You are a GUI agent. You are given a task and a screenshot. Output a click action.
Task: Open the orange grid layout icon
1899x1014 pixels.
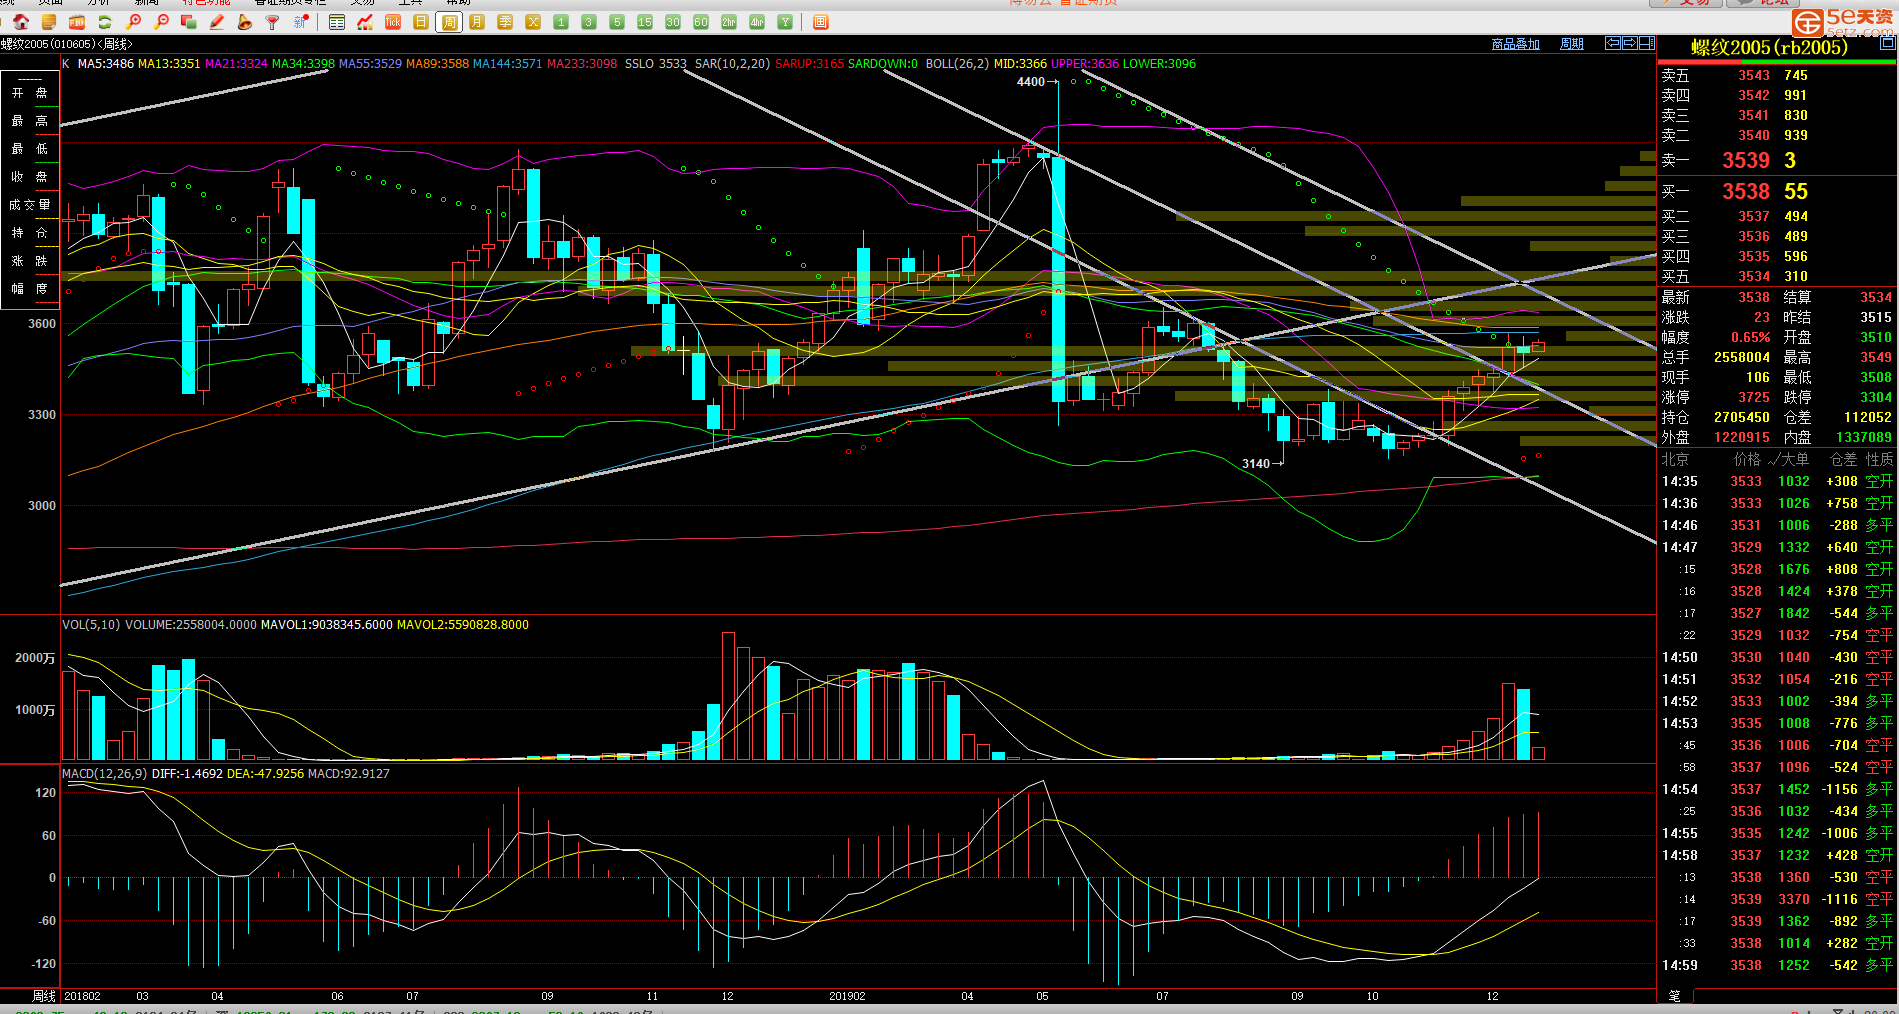tap(820, 22)
